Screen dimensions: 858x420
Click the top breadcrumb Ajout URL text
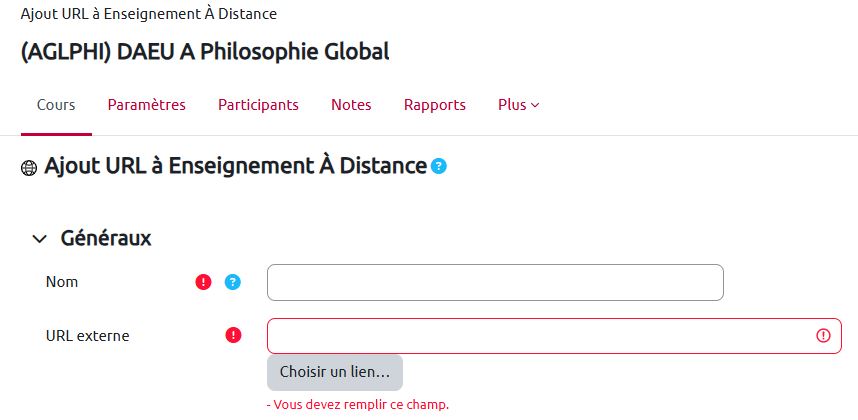click(148, 14)
